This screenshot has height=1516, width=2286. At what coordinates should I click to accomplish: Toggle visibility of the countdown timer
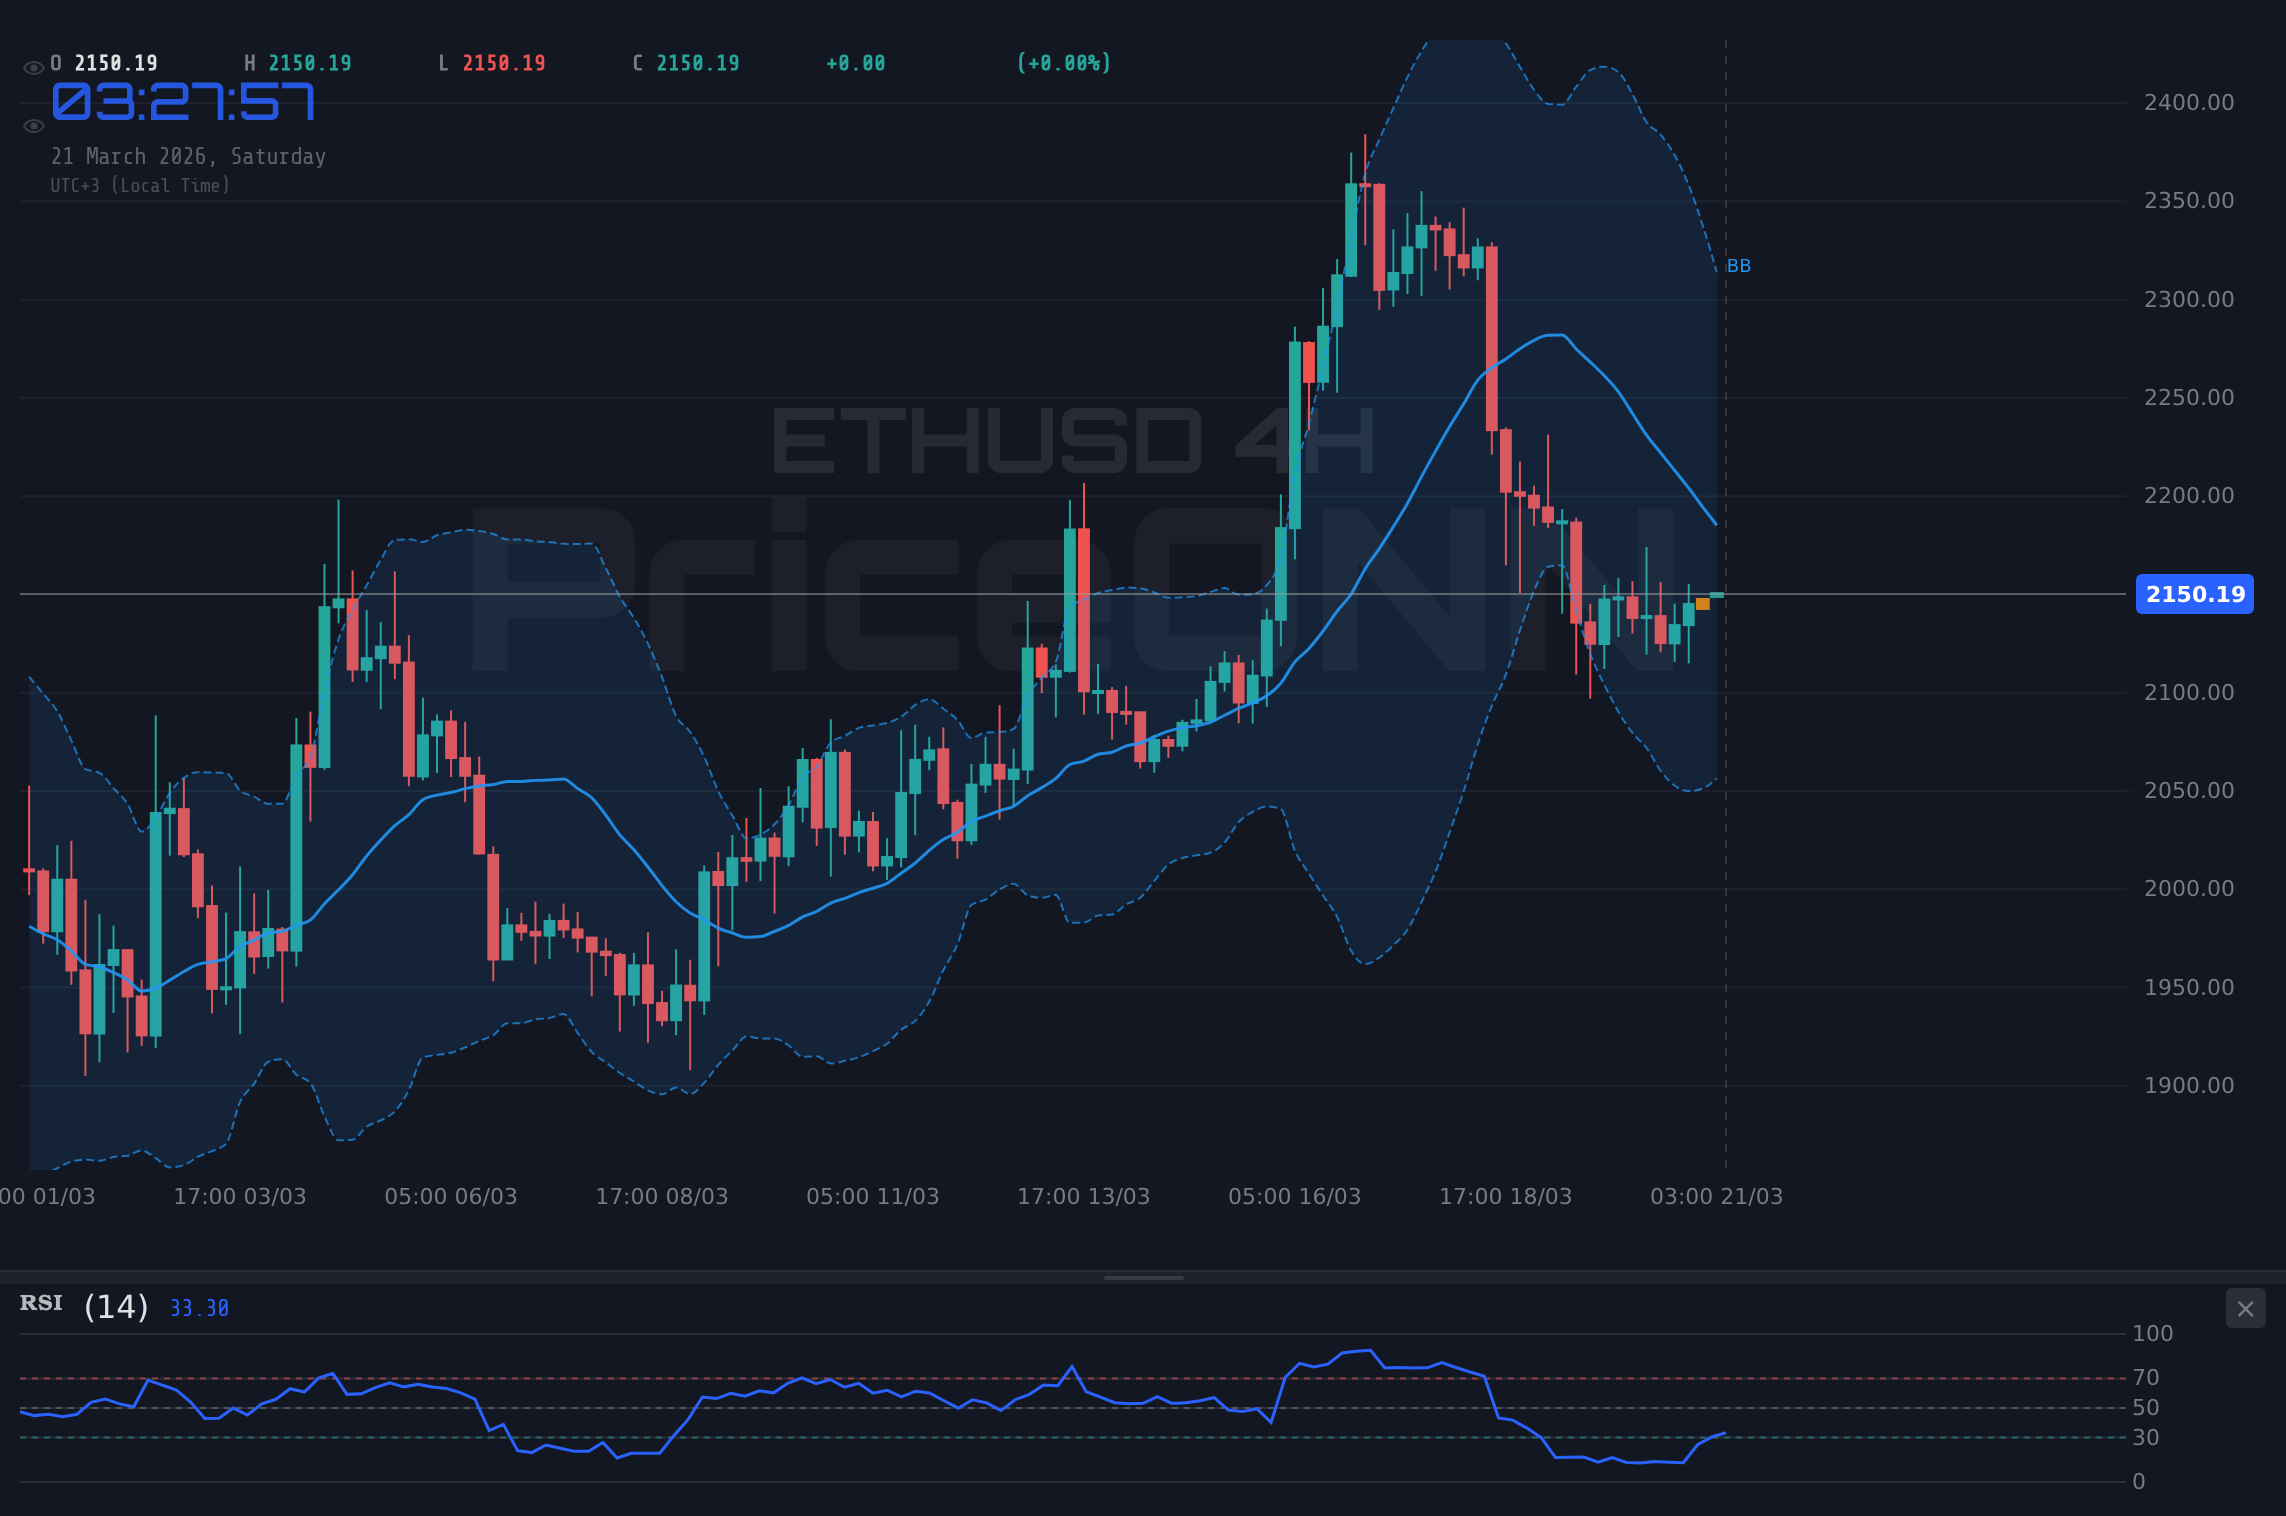pos(33,125)
